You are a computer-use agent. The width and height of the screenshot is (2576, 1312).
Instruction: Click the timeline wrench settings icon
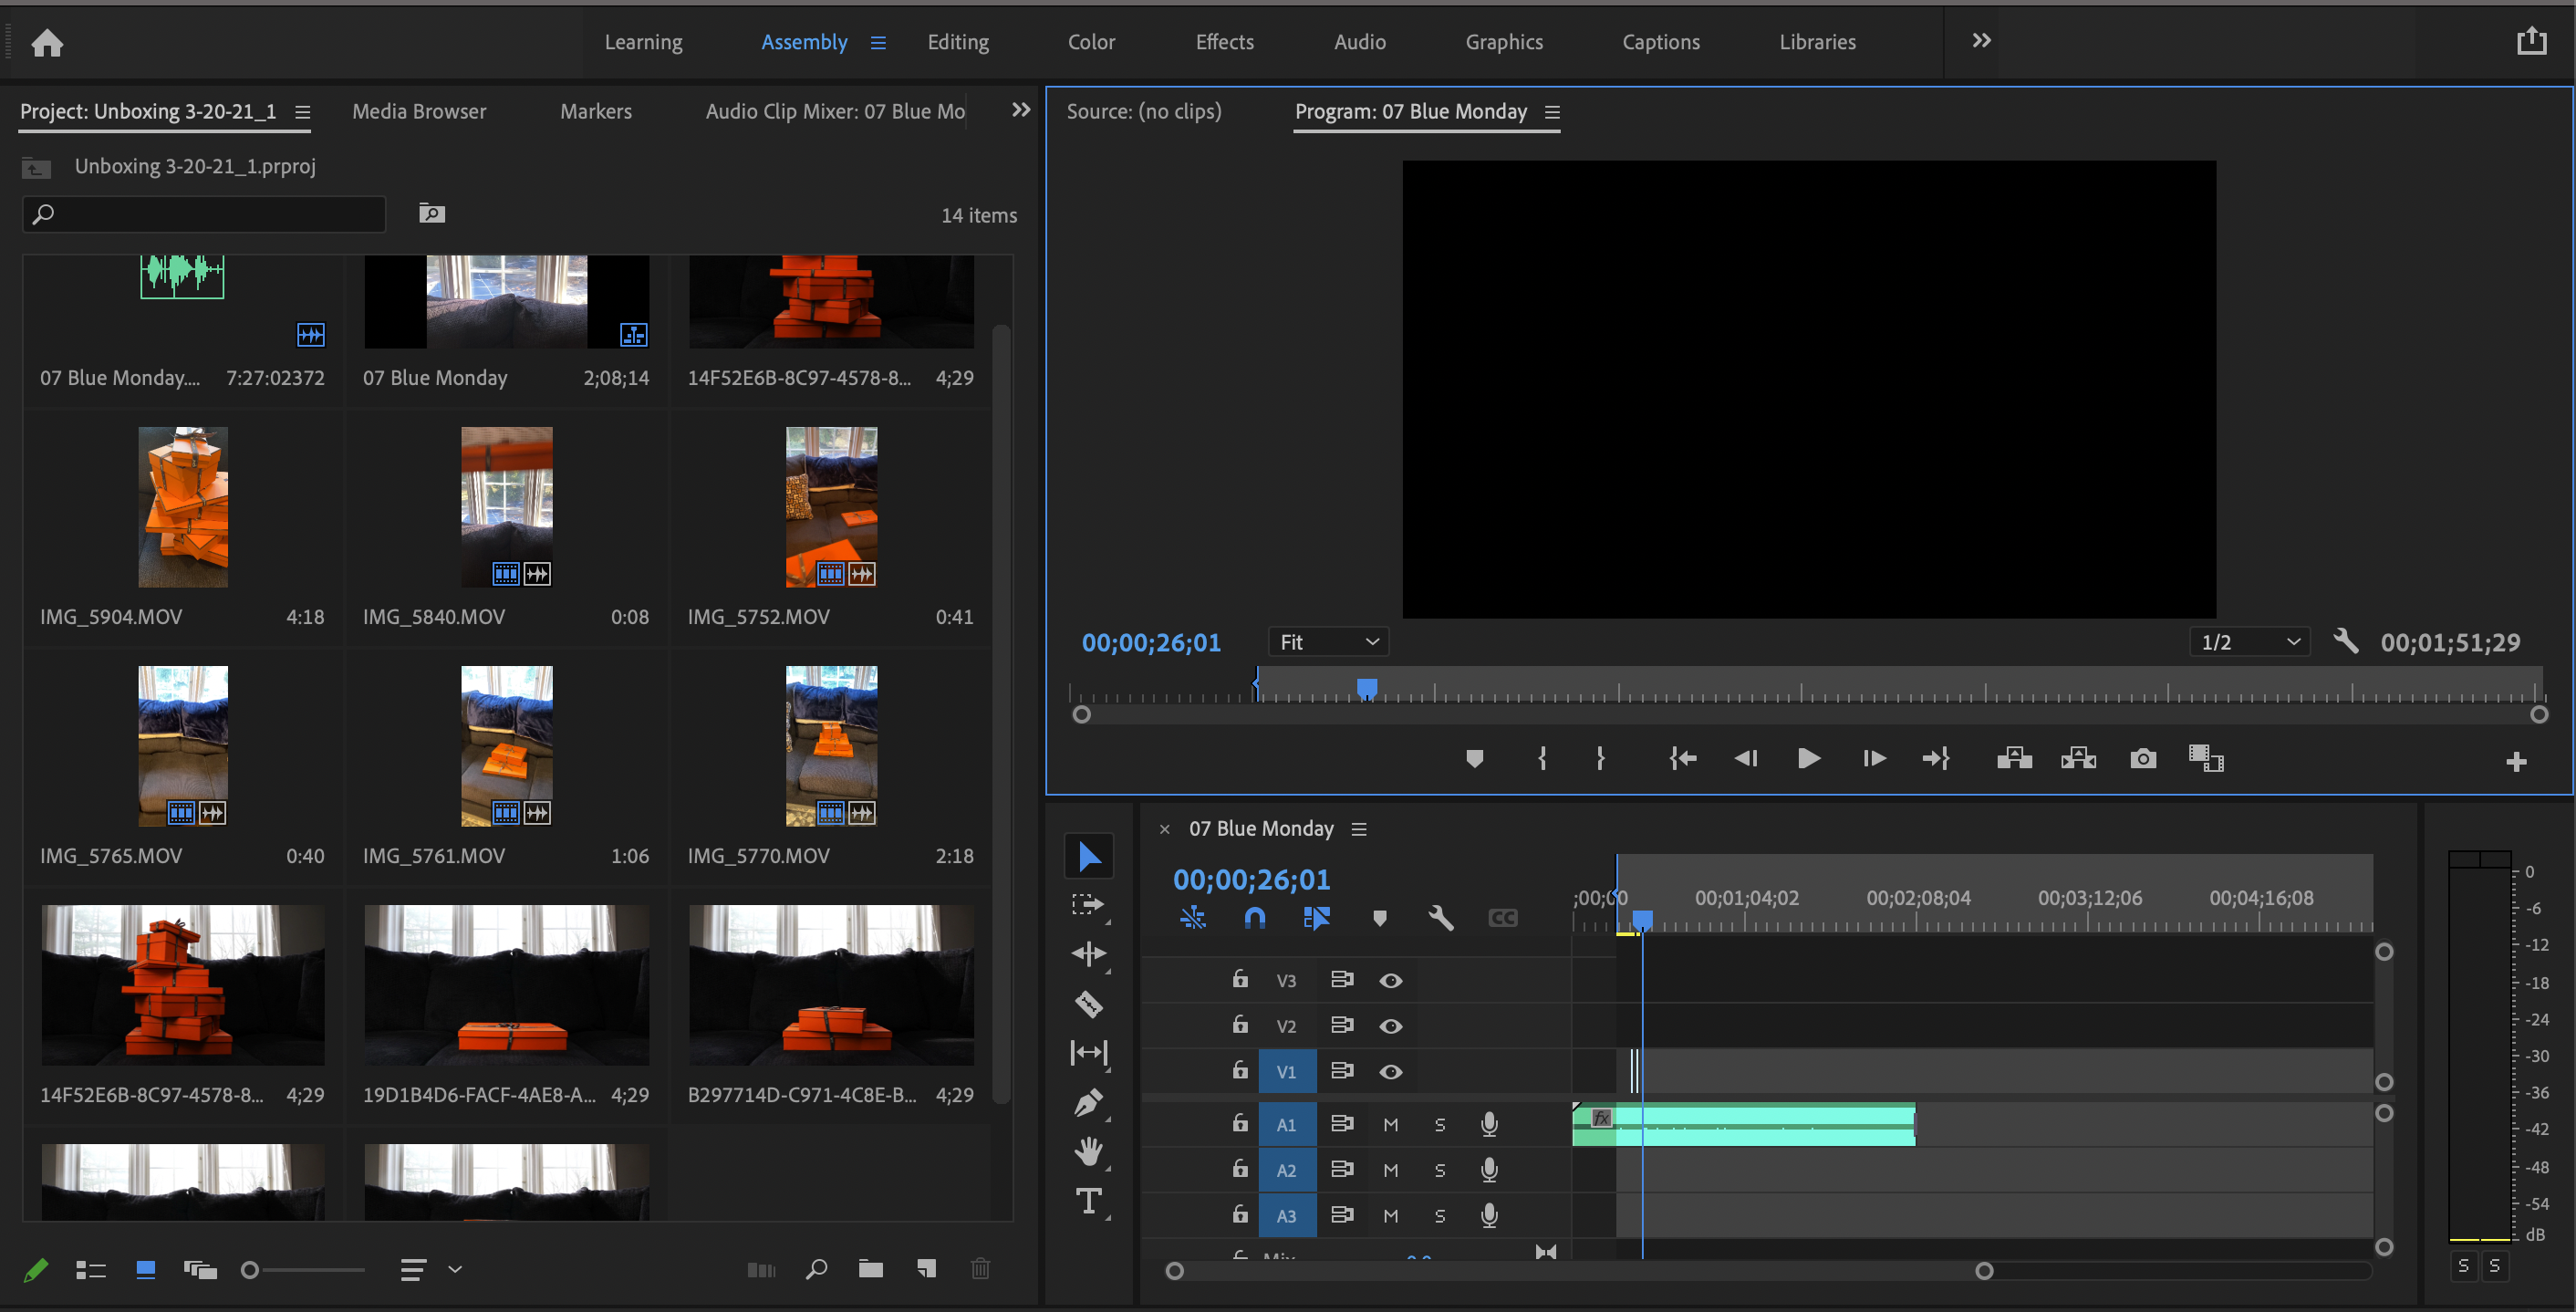(1440, 918)
